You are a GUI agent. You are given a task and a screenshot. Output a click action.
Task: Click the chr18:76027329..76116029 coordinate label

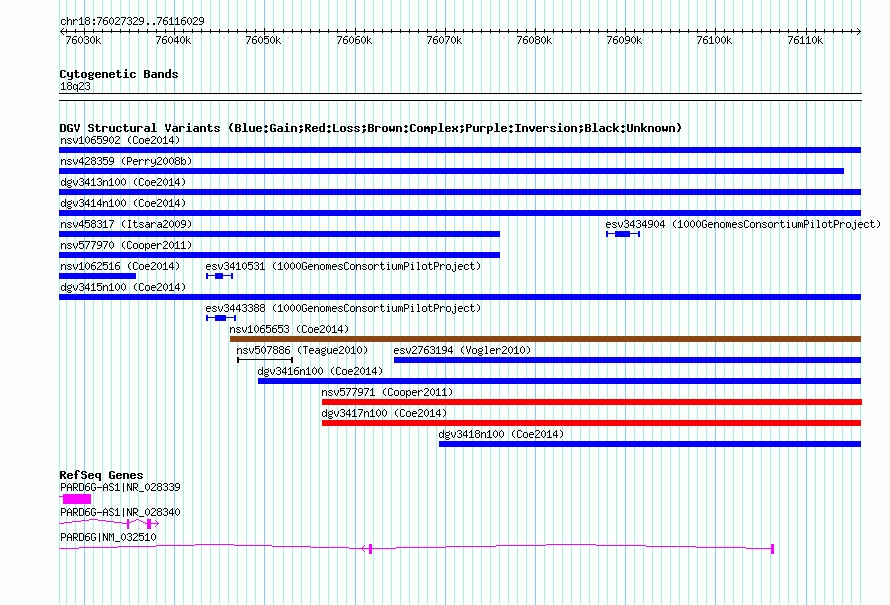132,21
